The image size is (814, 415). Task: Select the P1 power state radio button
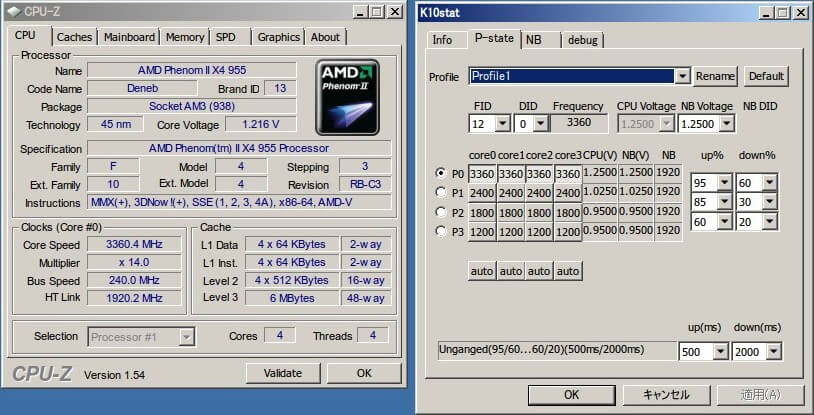[441, 192]
